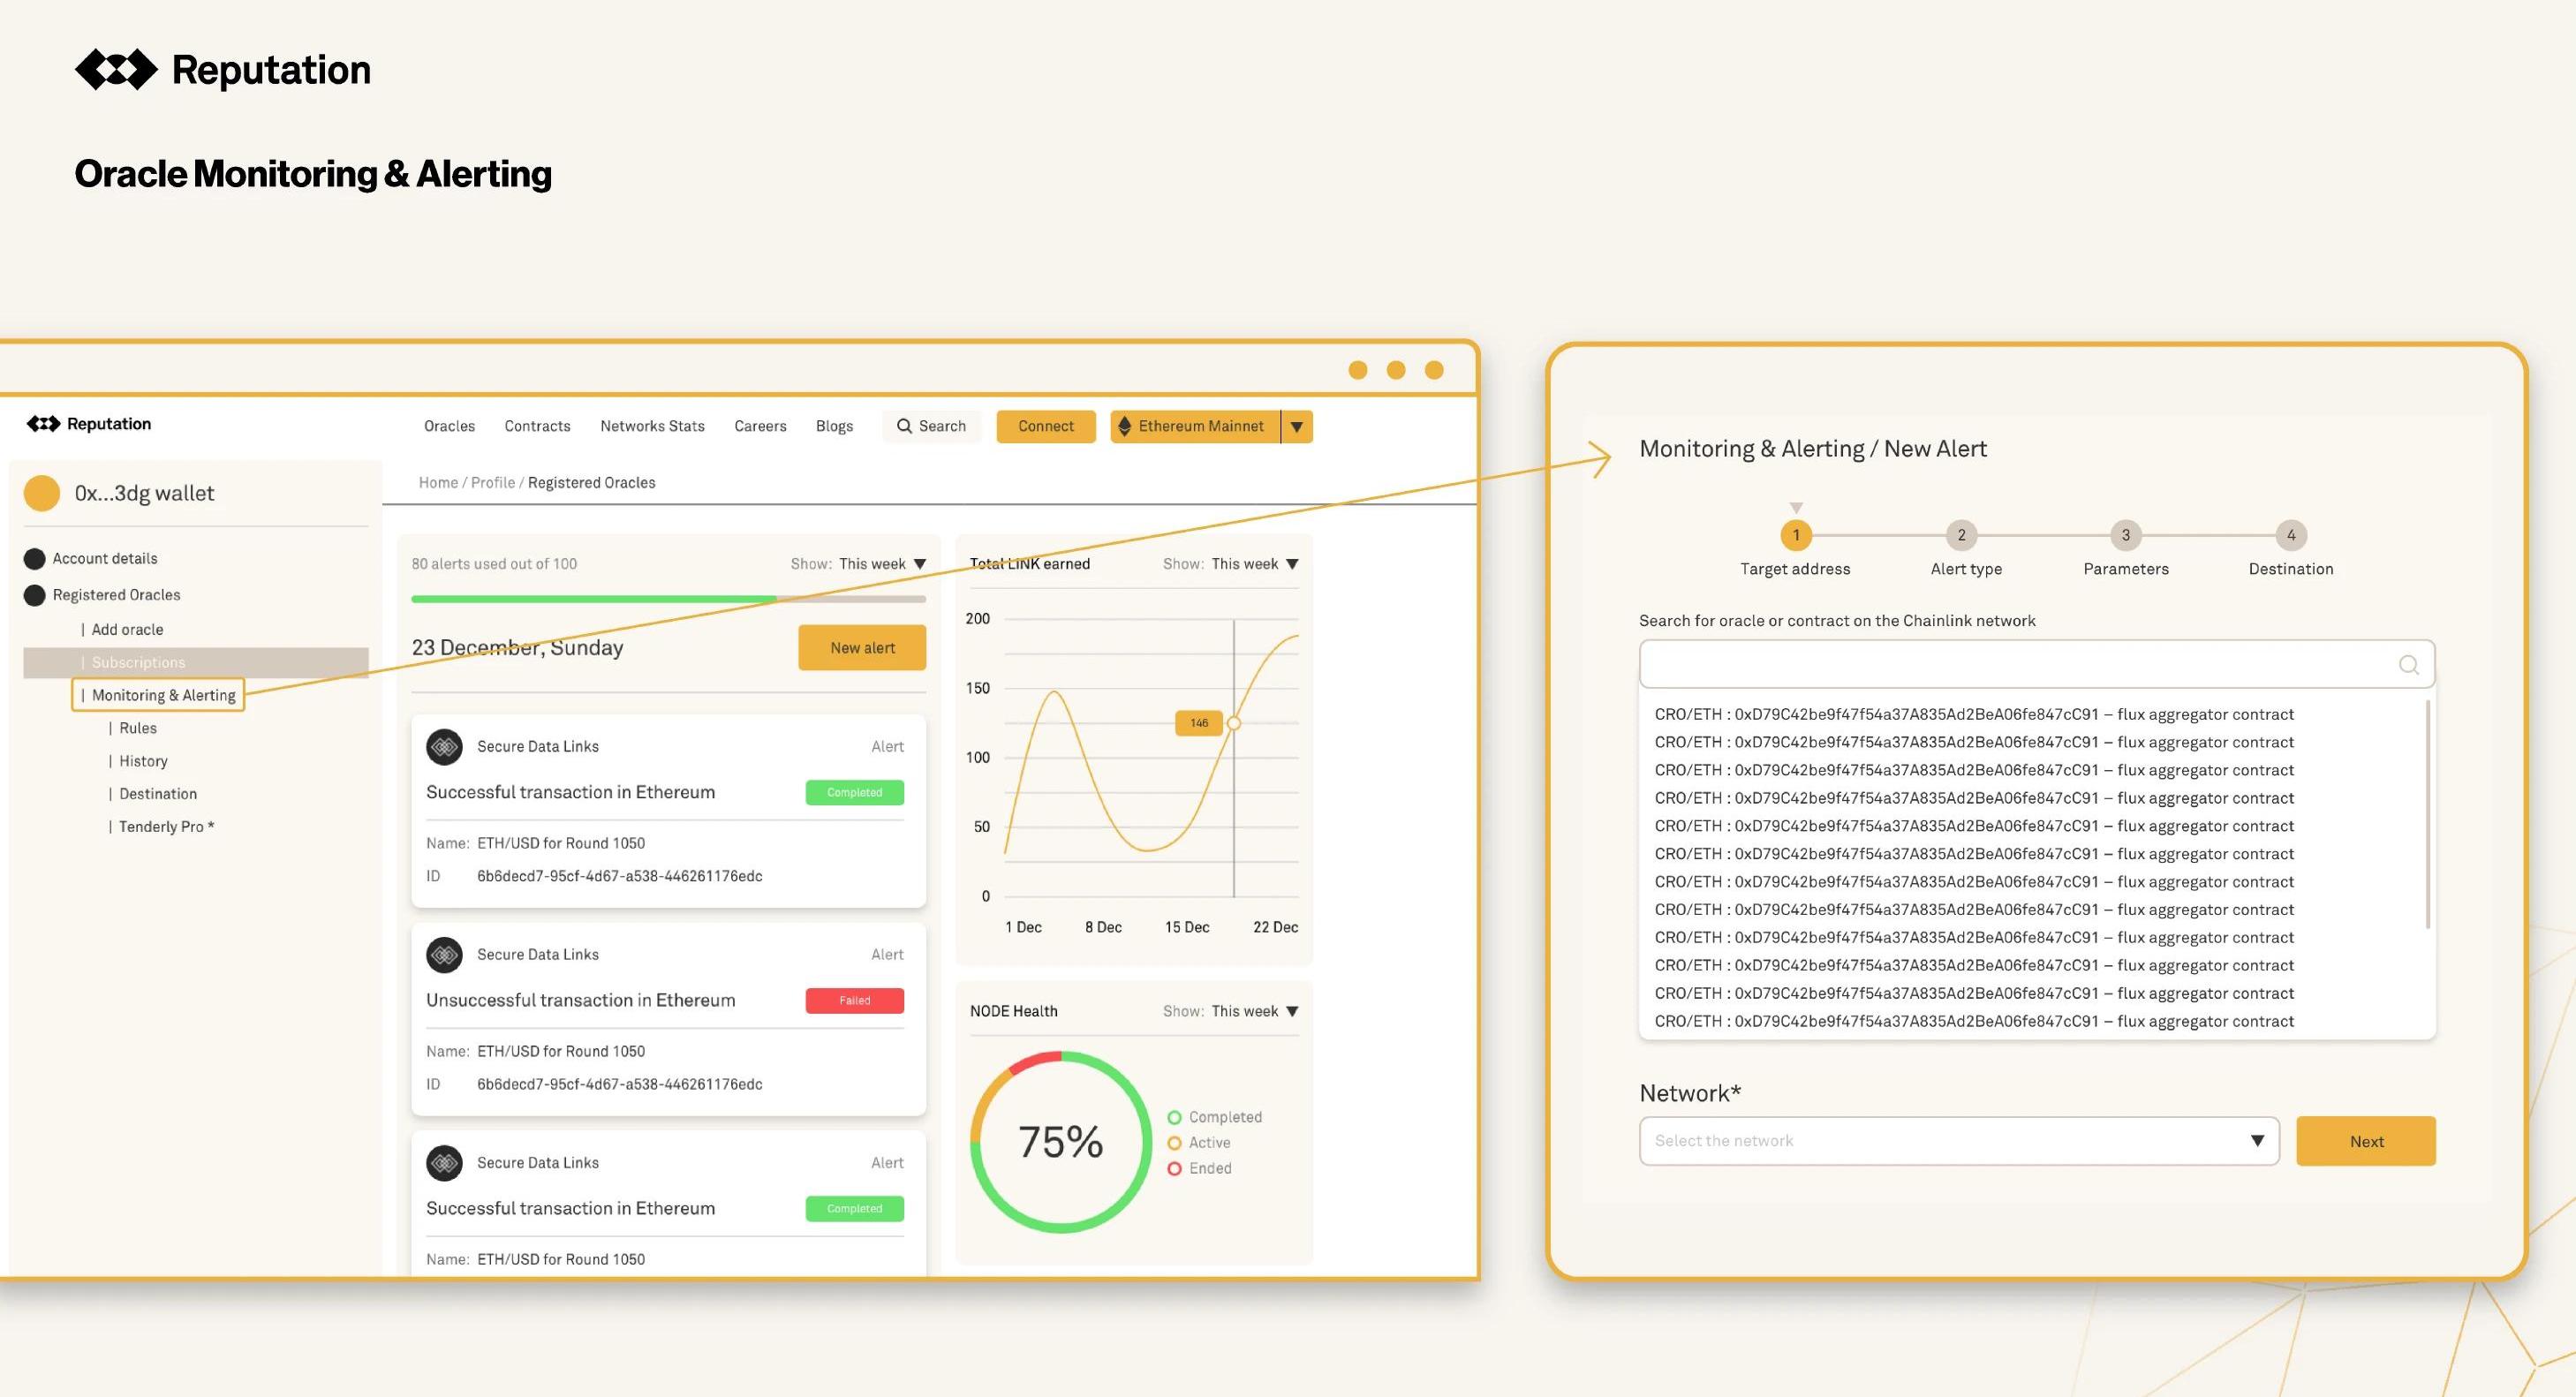
Task: Click the Registered Oracles breadcrumb
Action: [592, 483]
